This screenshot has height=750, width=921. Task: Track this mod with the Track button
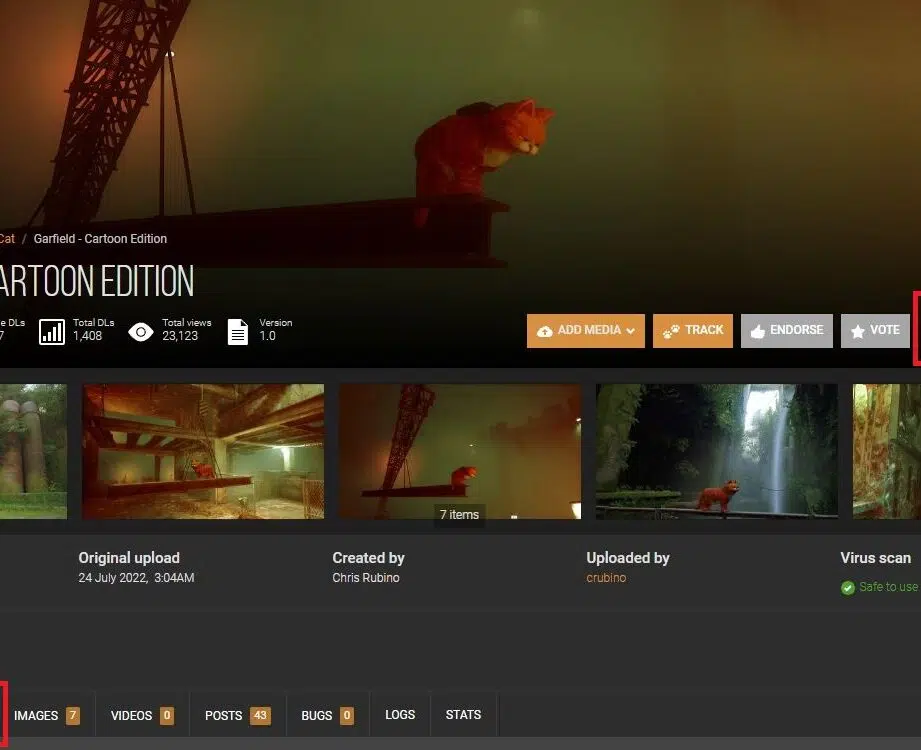coord(693,331)
